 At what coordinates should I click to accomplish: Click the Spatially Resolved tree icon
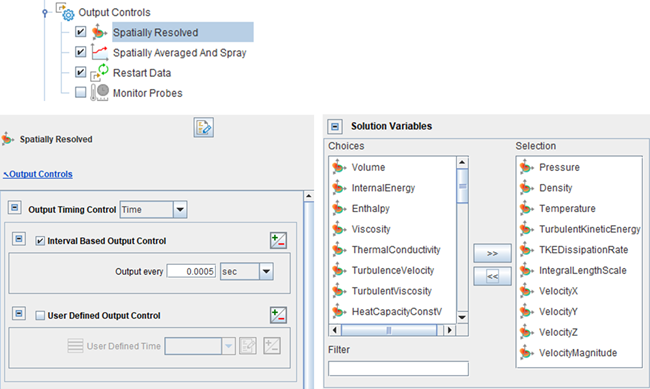[99, 32]
